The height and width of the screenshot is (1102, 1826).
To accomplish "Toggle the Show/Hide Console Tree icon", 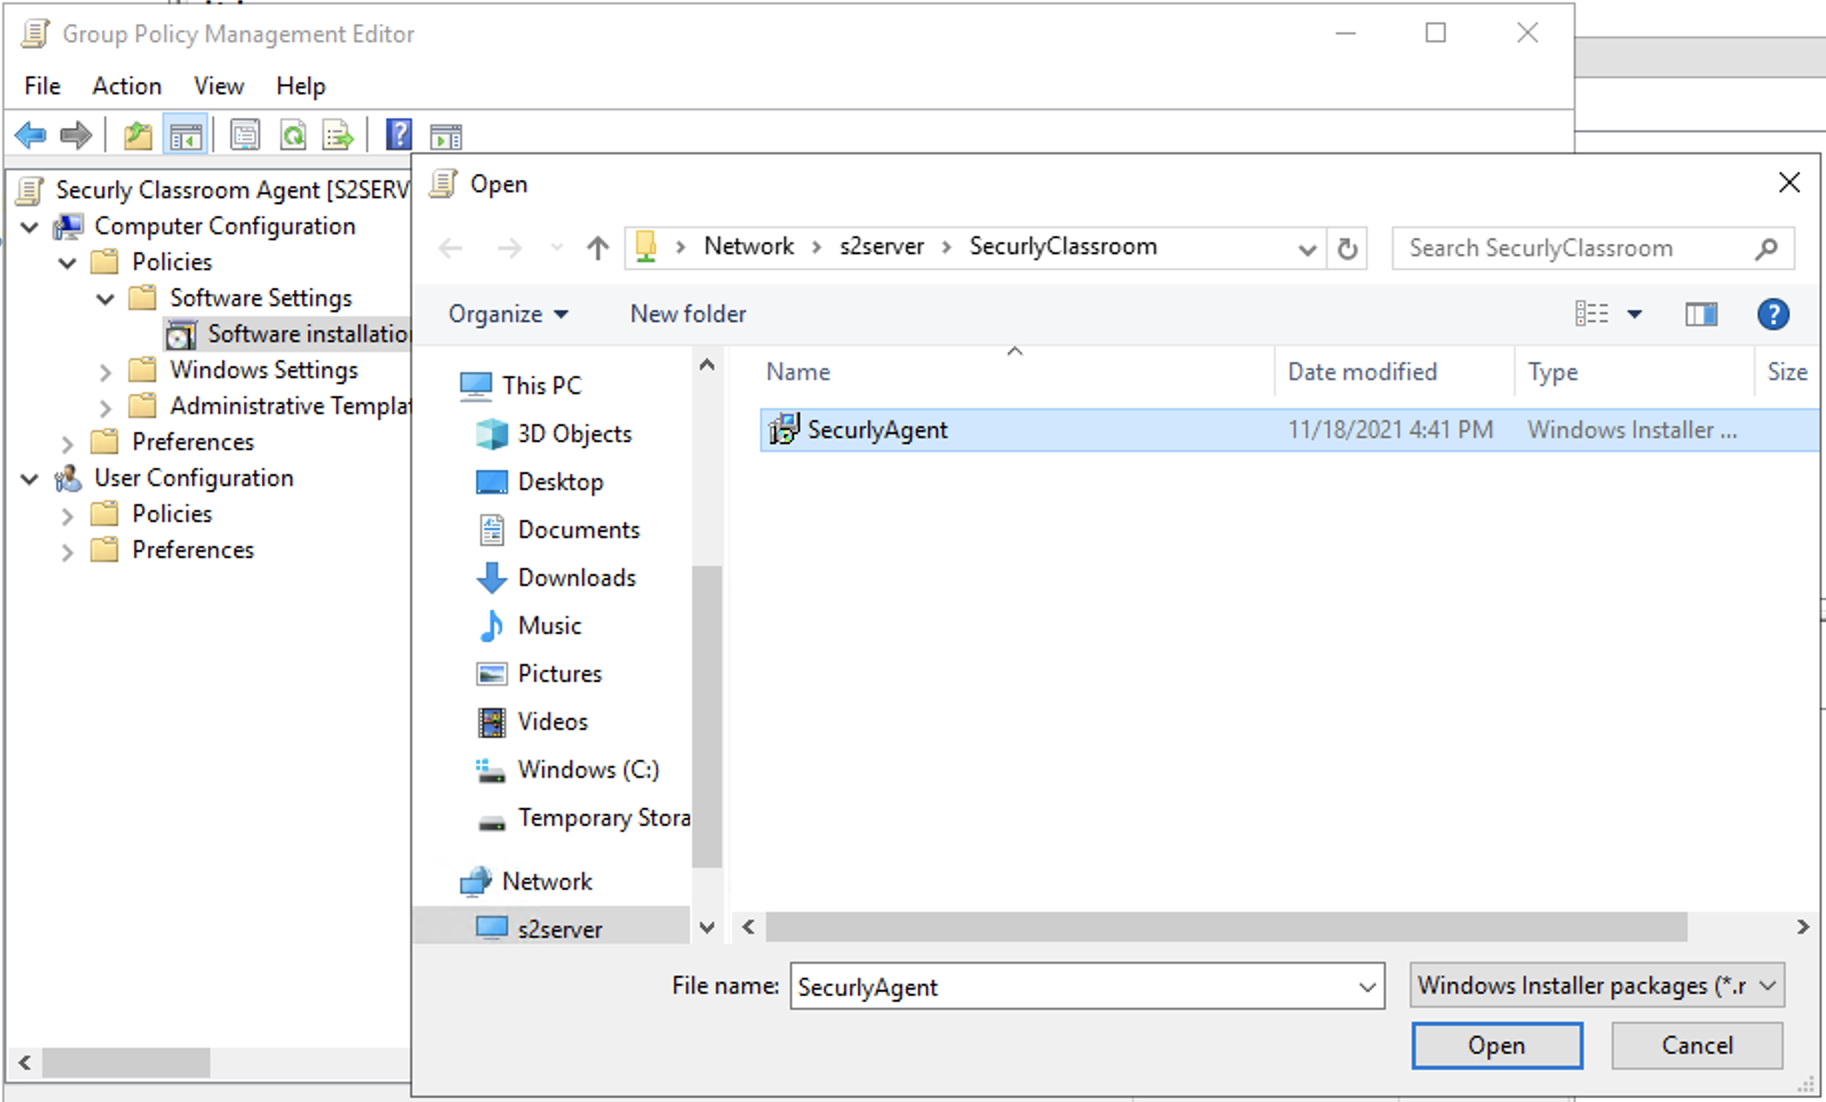I will (x=185, y=135).
